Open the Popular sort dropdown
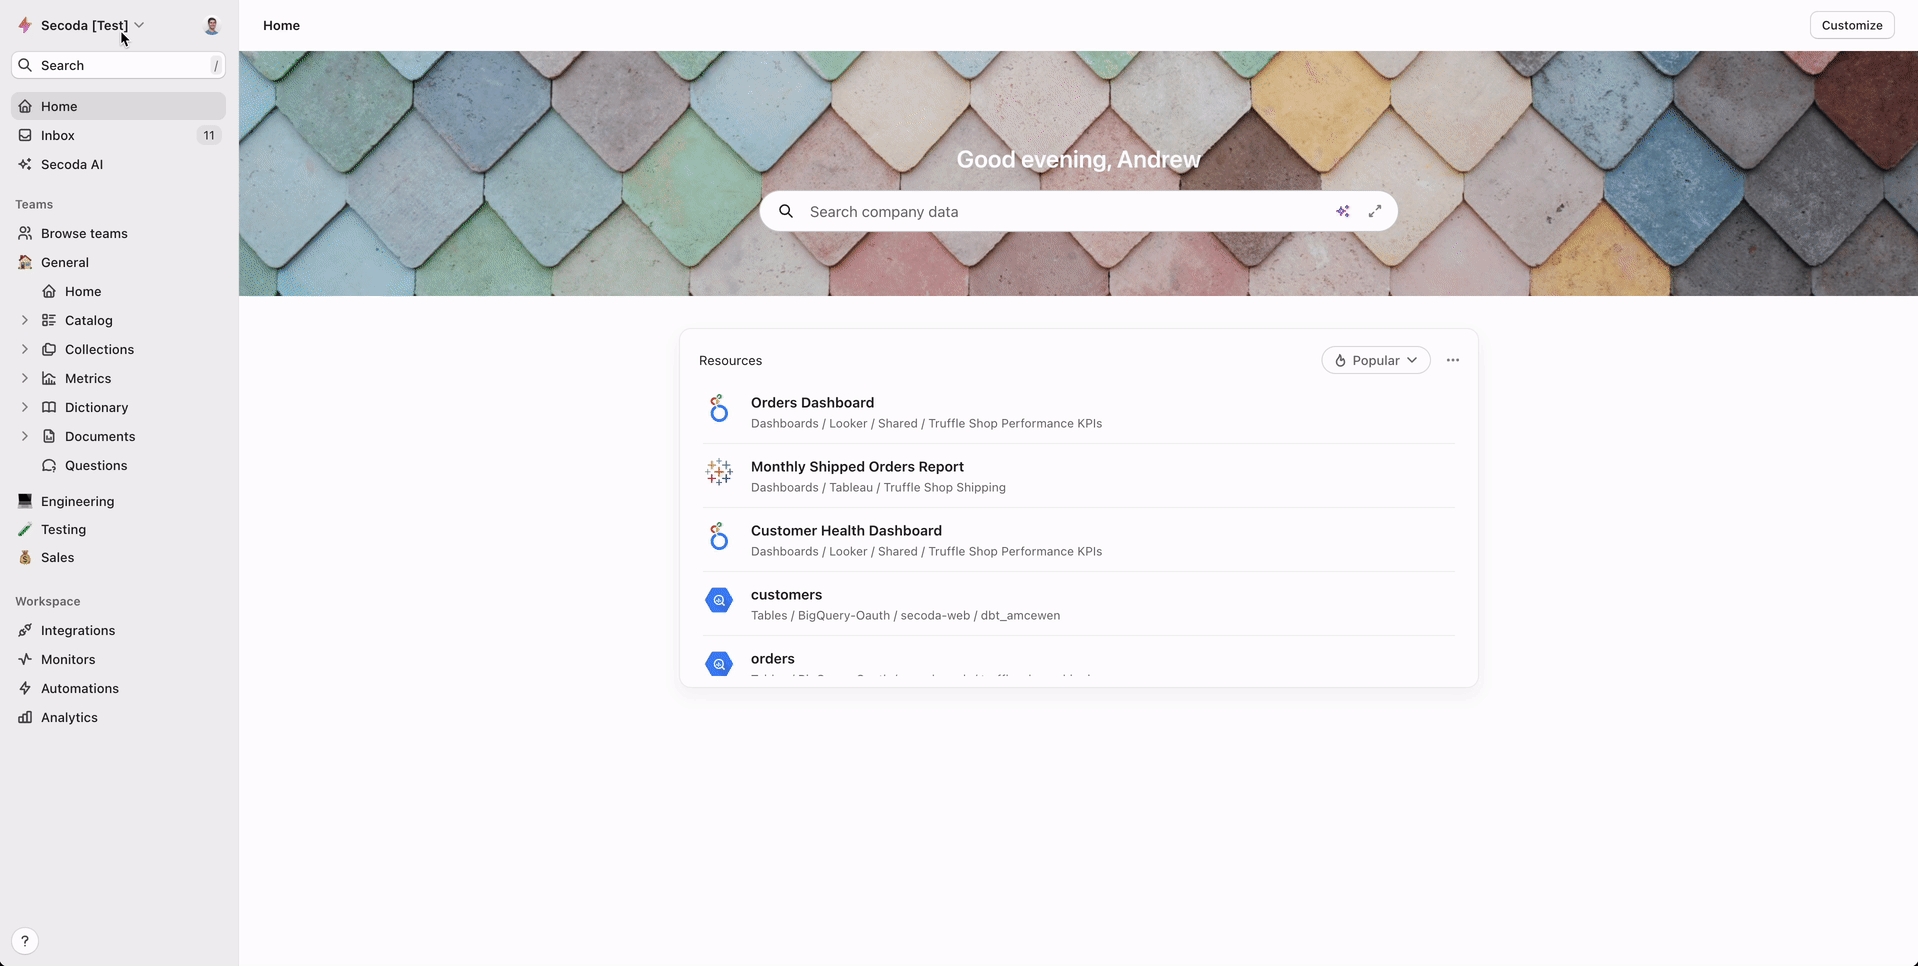1918x966 pixels. (x=1375, y=360)
